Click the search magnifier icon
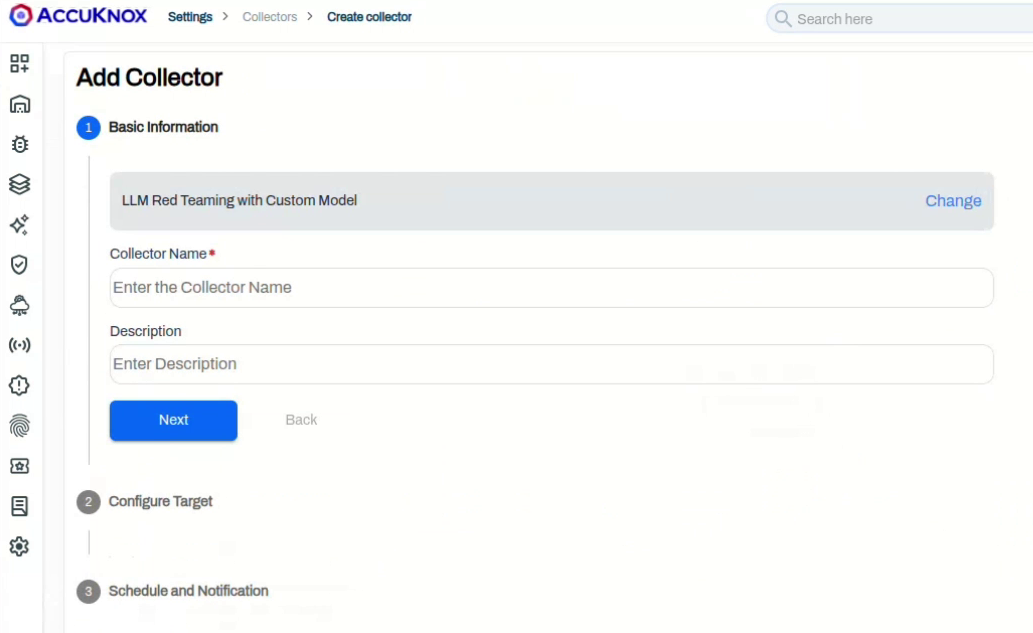 click(783, 18)
